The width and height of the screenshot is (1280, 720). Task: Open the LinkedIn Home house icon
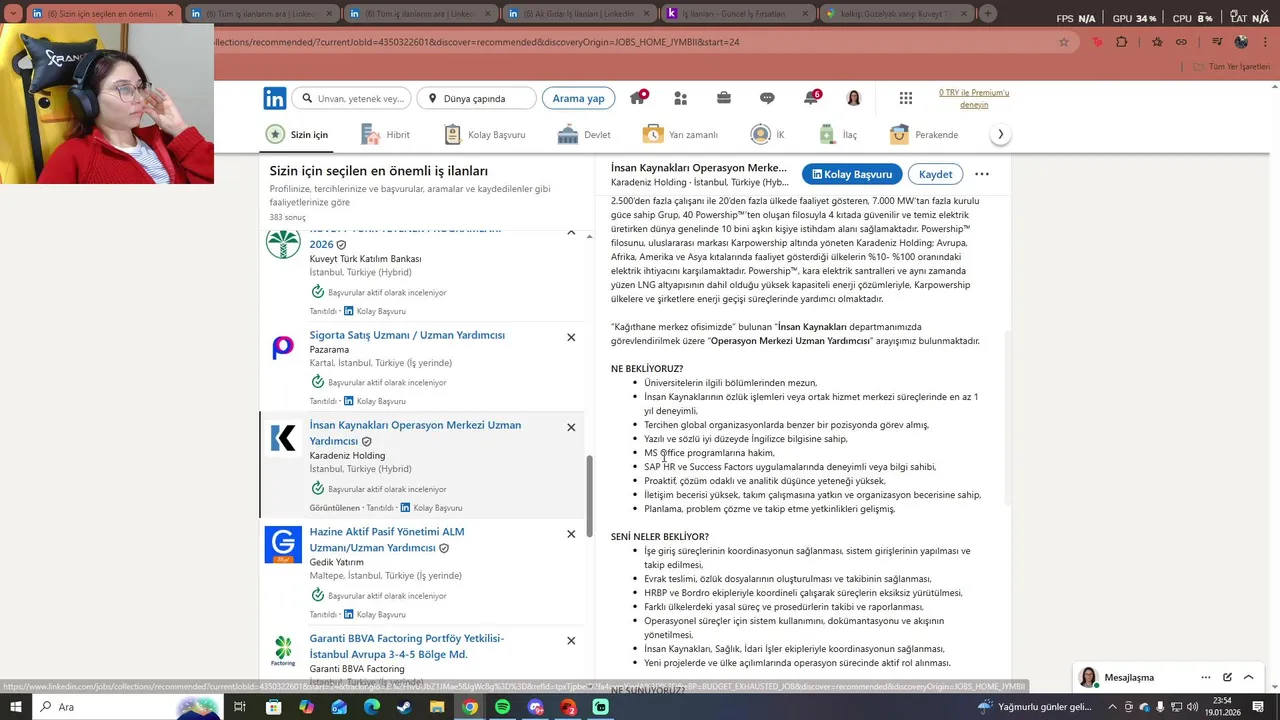tap(637, 97)
